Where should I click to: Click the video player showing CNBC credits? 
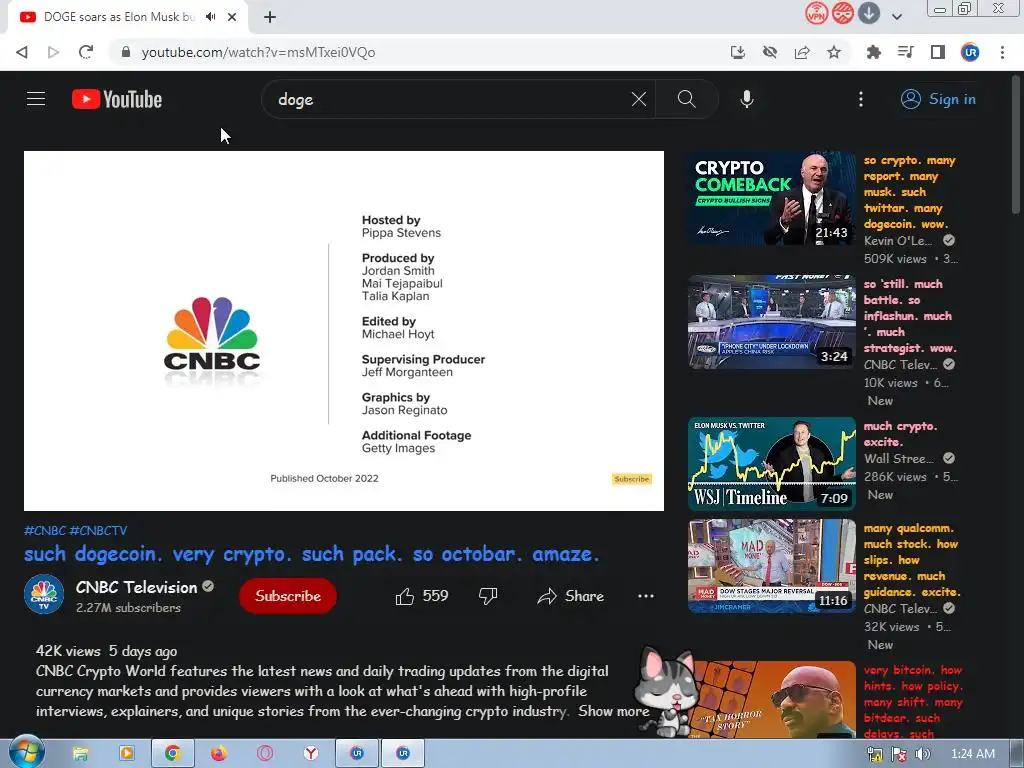344,330
